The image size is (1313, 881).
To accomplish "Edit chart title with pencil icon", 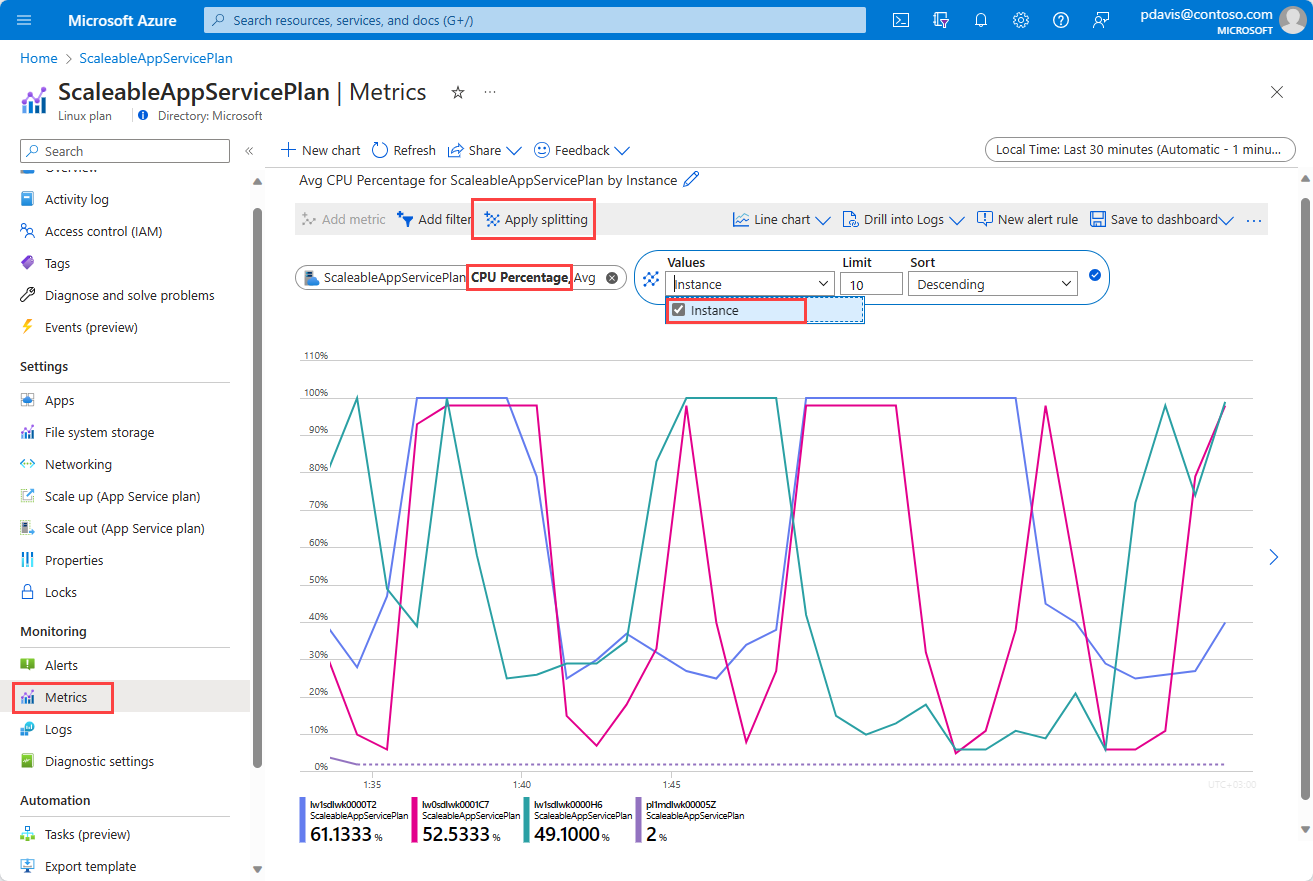I will (x=691, y=180).
